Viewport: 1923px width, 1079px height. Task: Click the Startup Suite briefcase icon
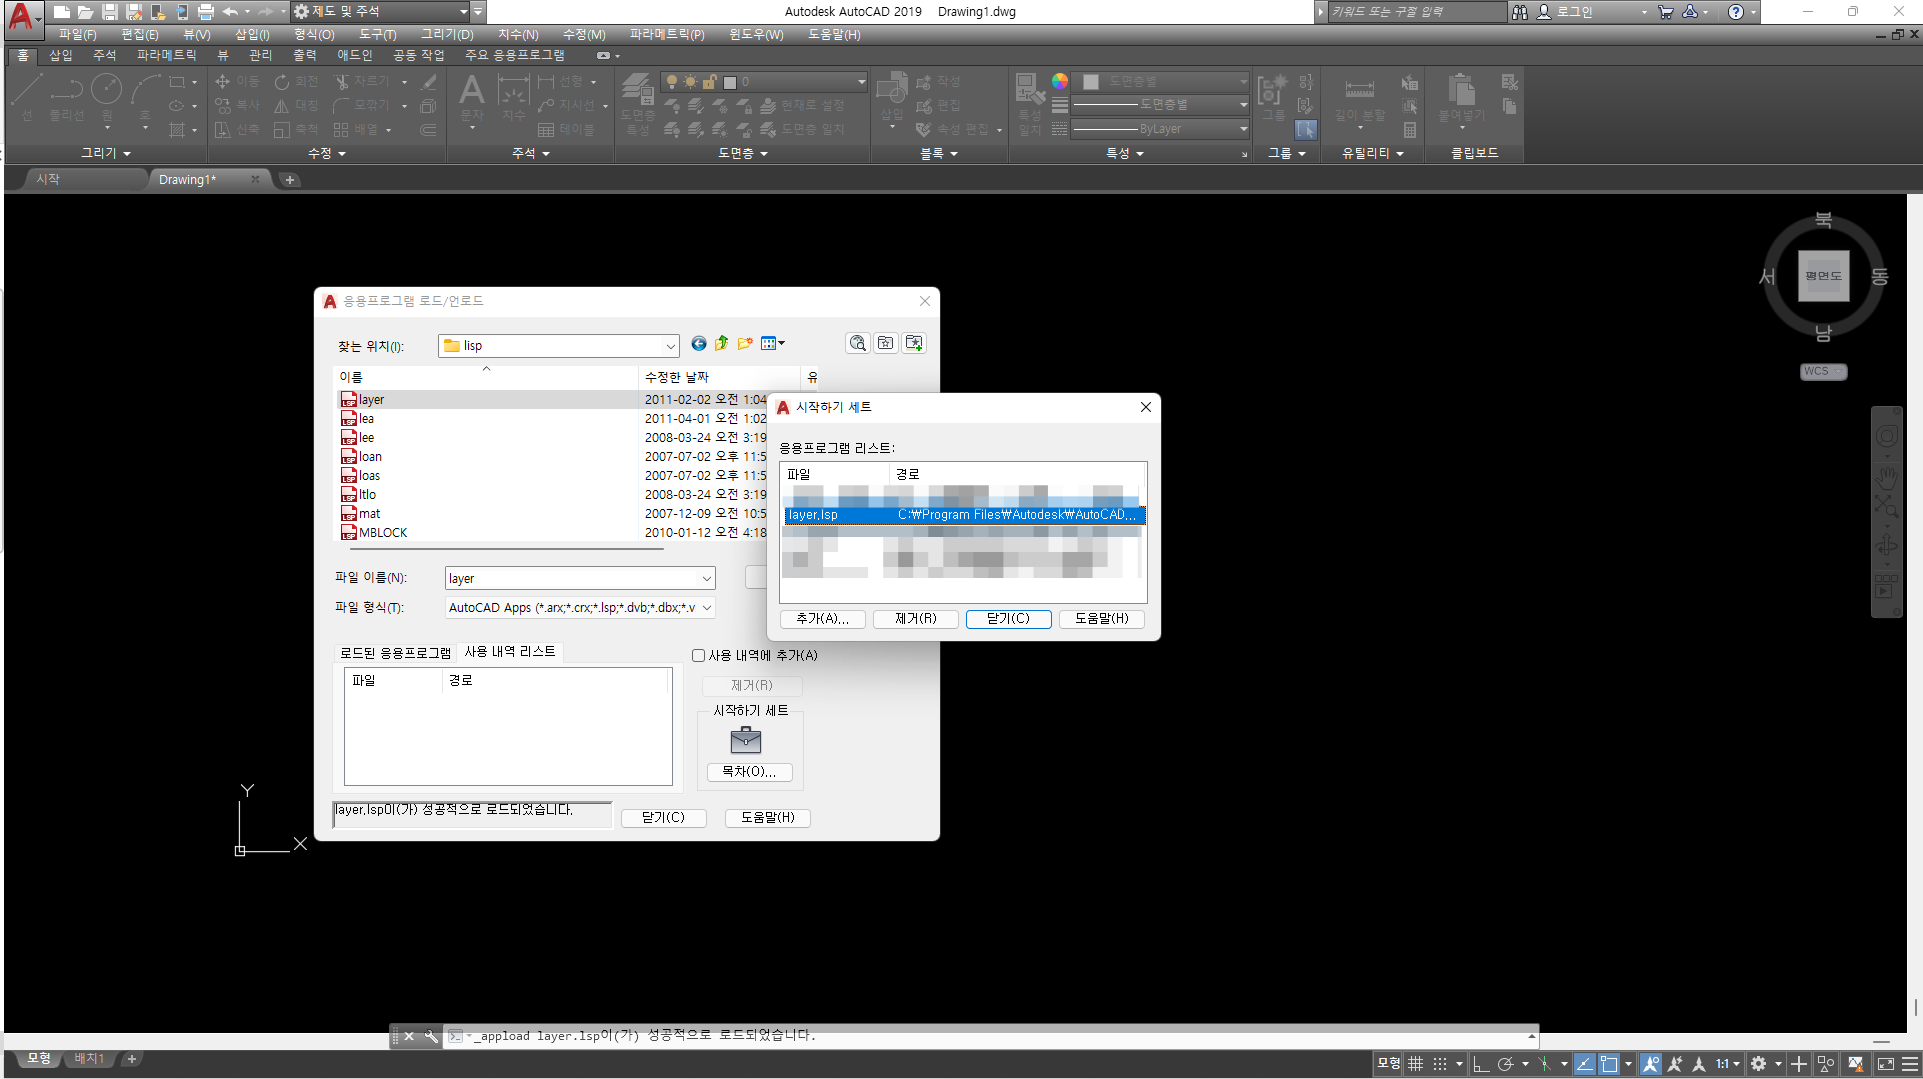click(x=746, y=740)
